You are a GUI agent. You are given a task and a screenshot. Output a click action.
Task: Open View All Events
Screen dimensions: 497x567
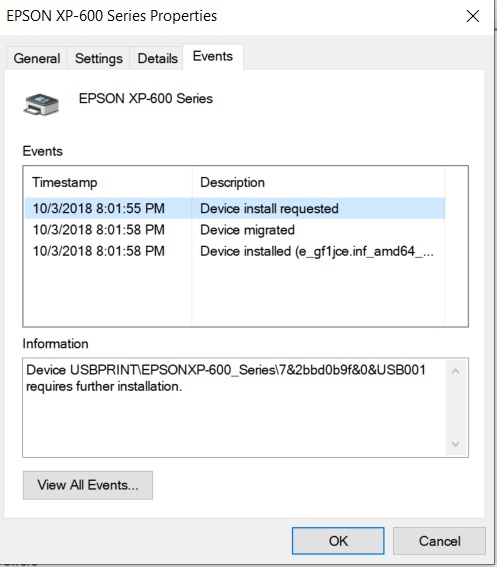88,485
